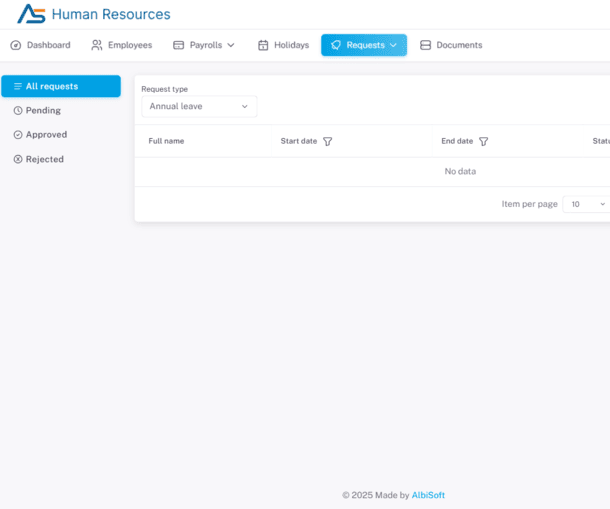Click the Dashboard gauge icon
This screenshot has height=509, width=610.
16,45
